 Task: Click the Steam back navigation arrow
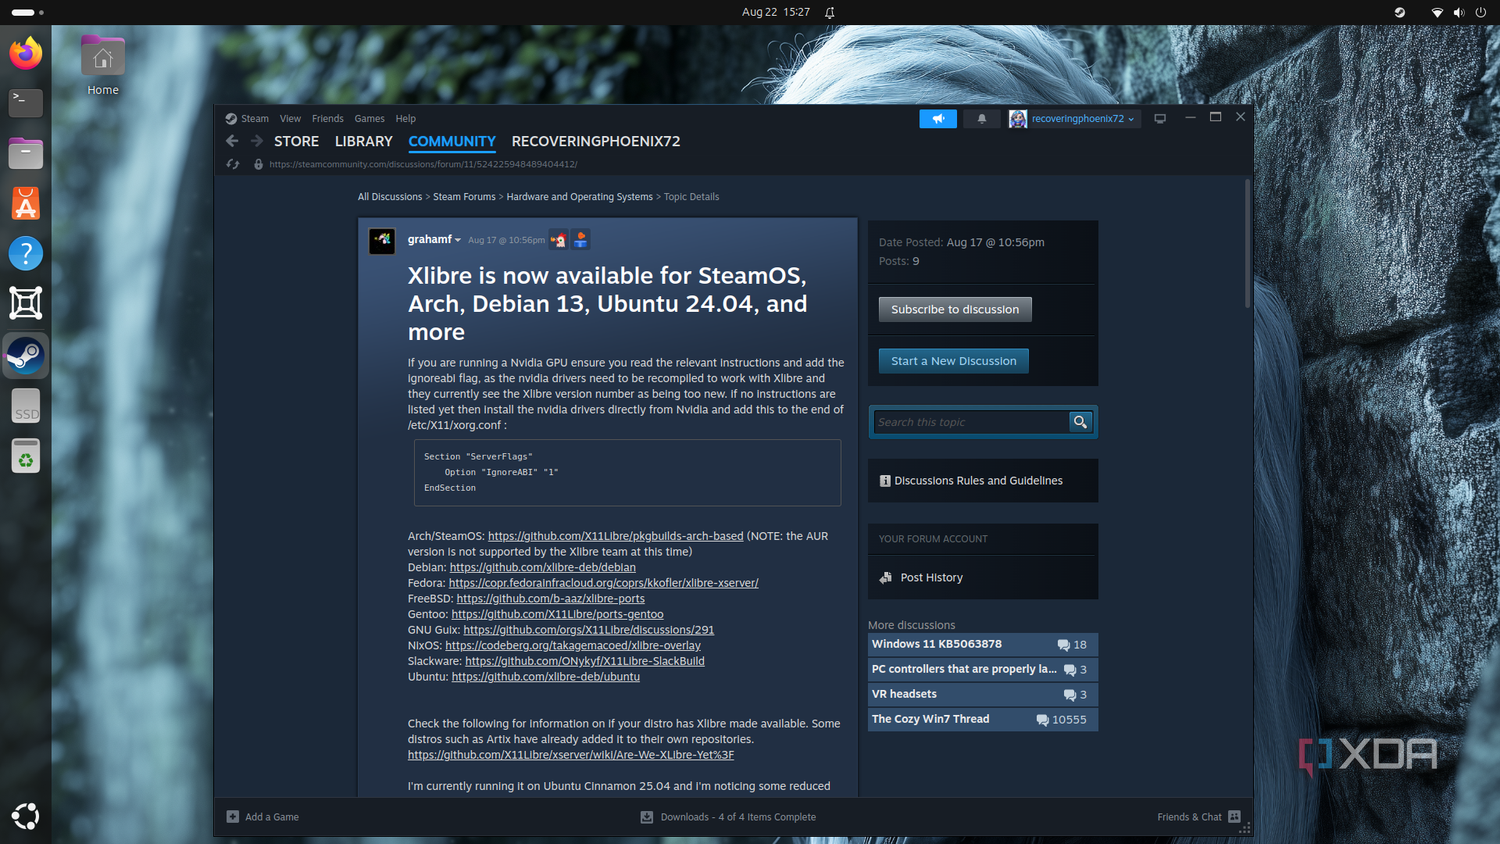click(x=232, y=141)
